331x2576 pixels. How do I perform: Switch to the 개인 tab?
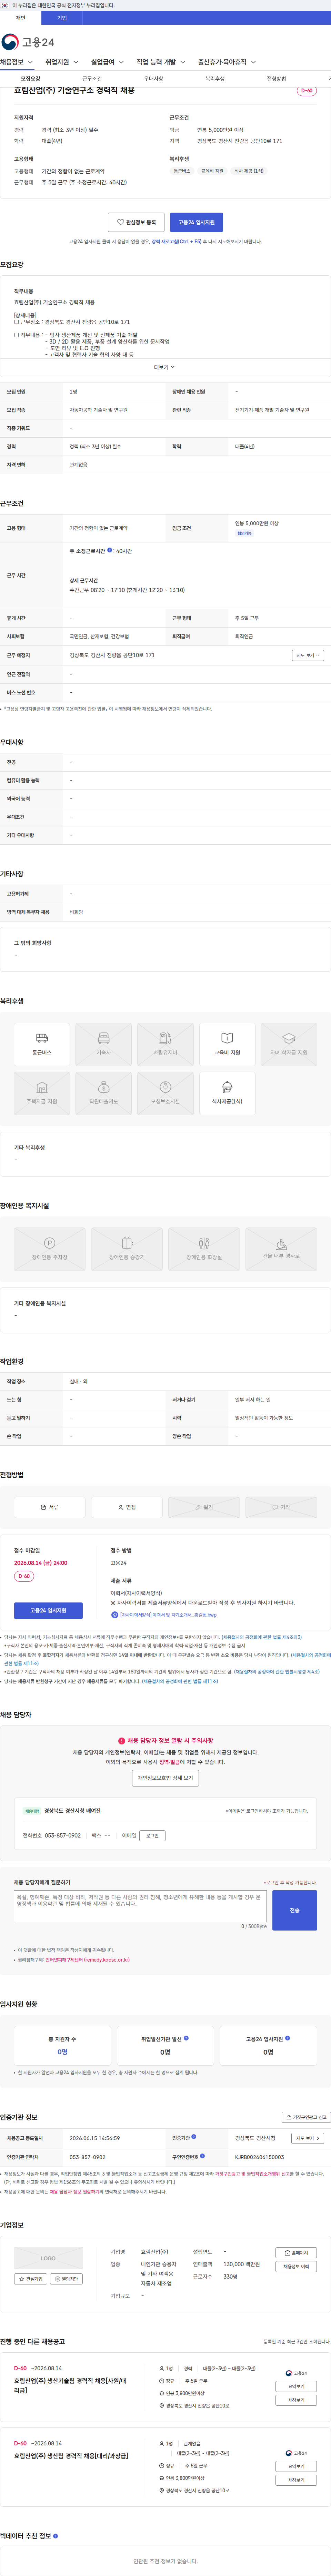[20, 18]
